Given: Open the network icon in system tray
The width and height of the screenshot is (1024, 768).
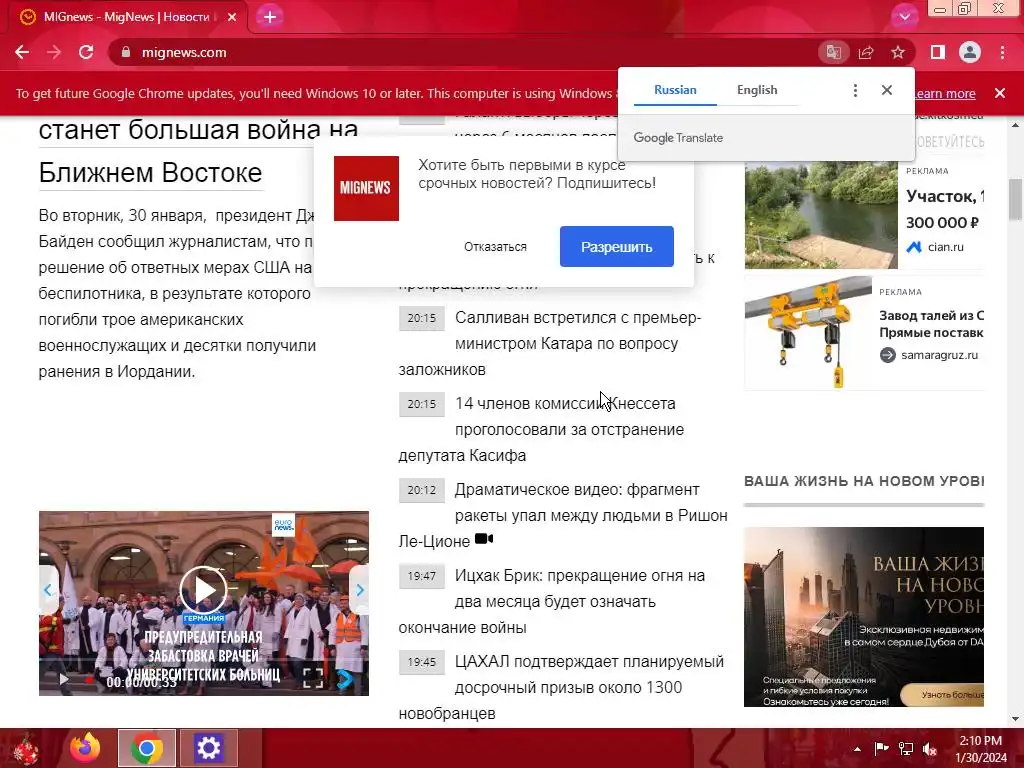Looking at the screenshot, I should [906, 748].
